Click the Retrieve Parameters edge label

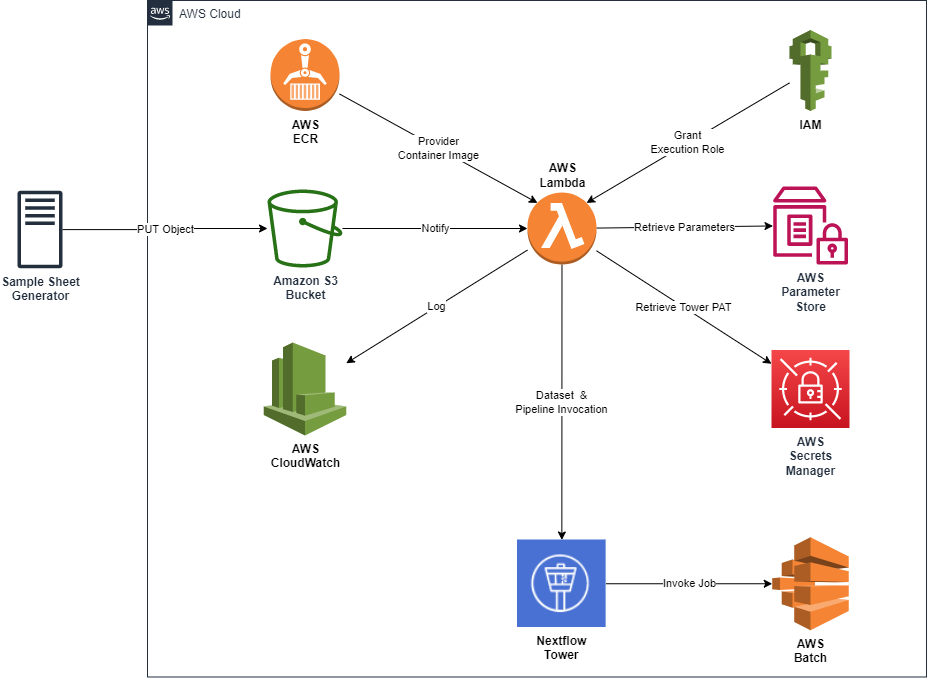click(684, 227)
